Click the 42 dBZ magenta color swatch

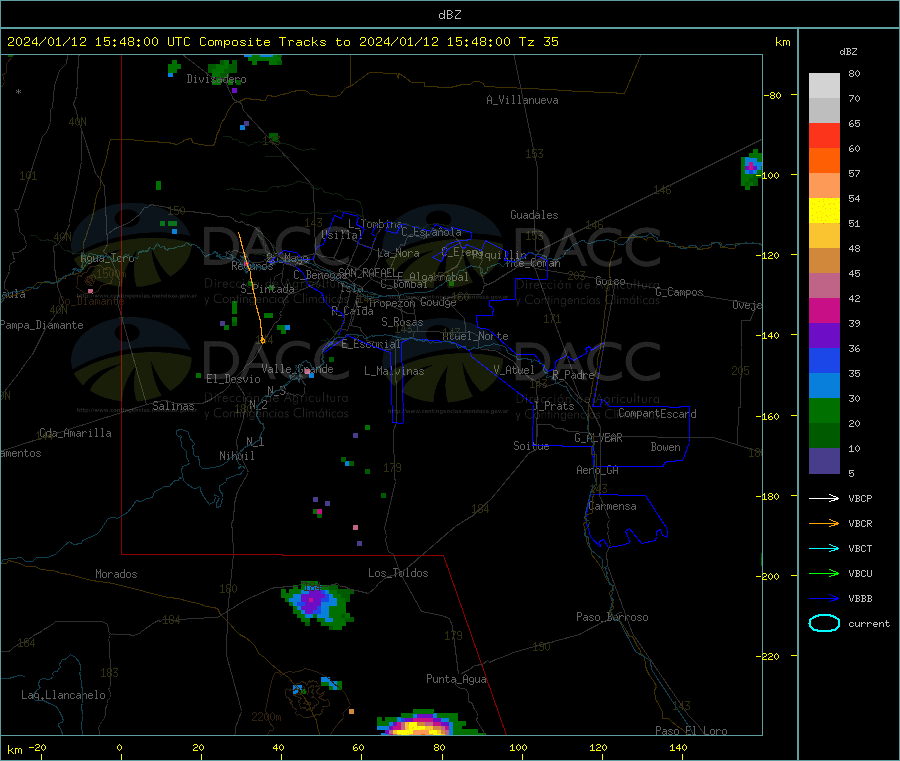pyautogui.click(x=824, y=310)
